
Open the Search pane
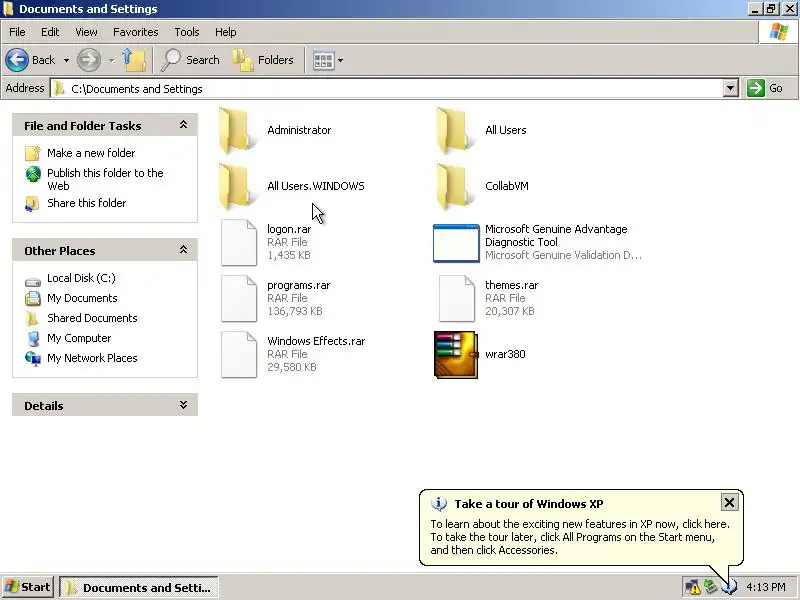190,60
